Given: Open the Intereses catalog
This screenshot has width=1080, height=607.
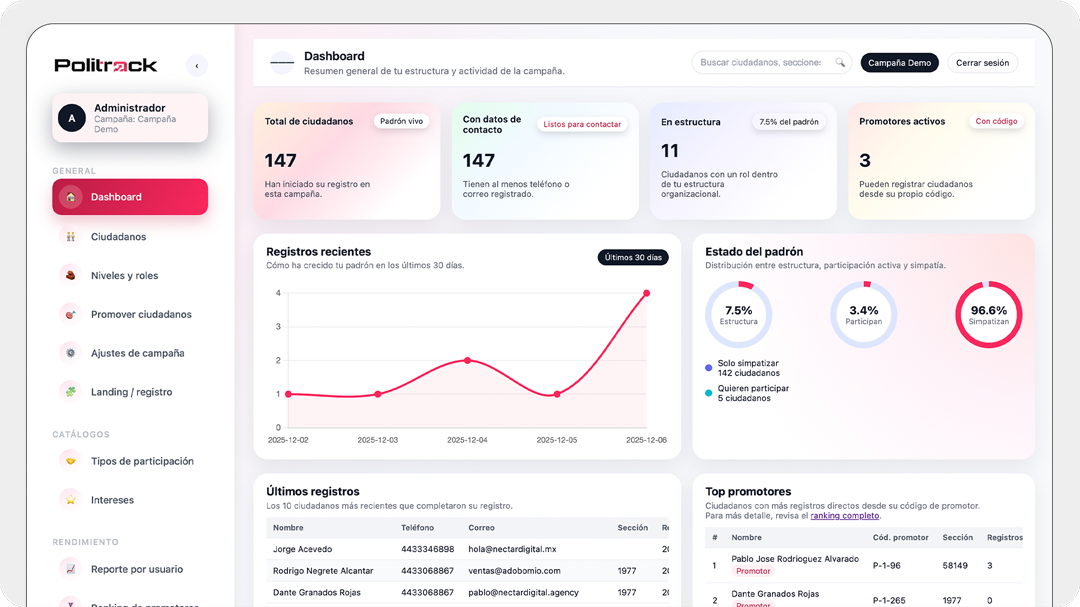Looking at the screenshot, I should (130, 500).
